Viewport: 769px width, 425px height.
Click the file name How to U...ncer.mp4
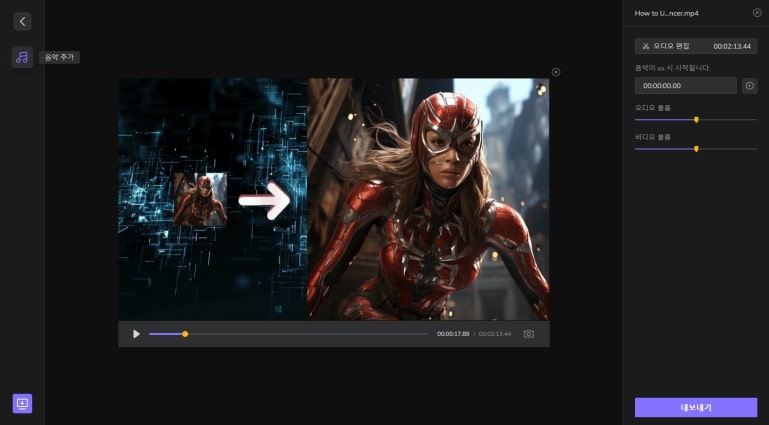point(666,13)
